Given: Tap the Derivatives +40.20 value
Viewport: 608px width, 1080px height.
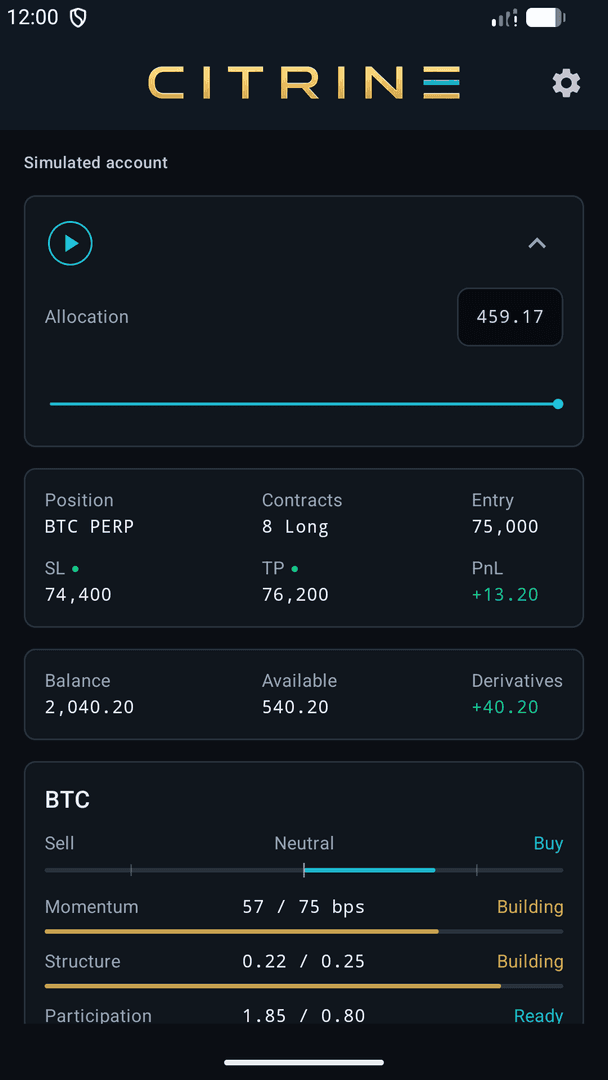Looking at the screenshot, I should (x=505, y=707).
